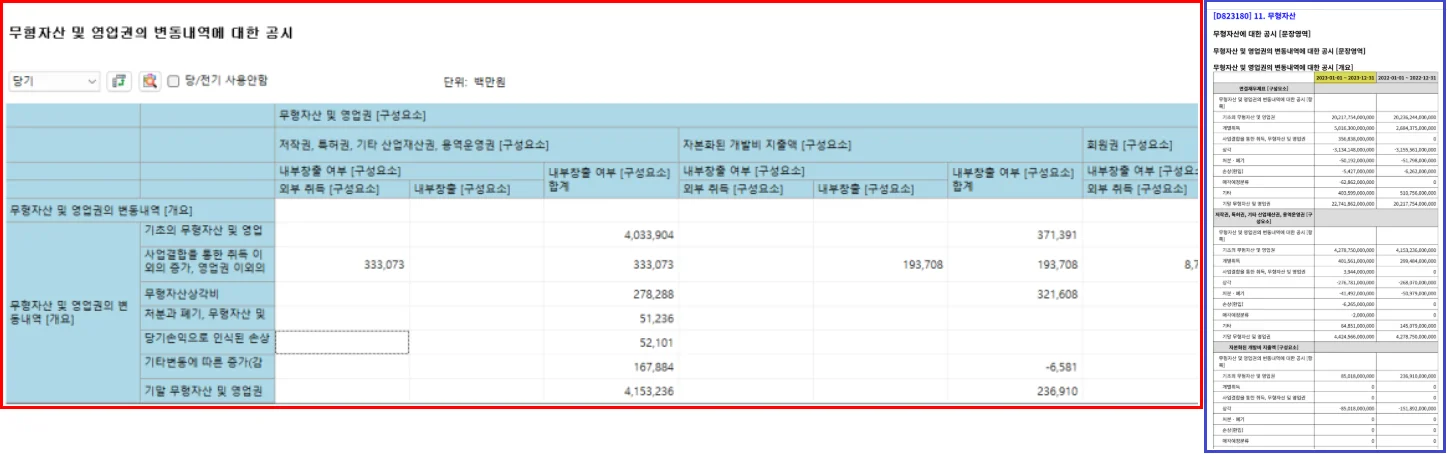Click the 2022-01-01 ~ 2022-12-31 column header
The image size is (1447, 454).
pyautogui.click(x=1407, y=77)
